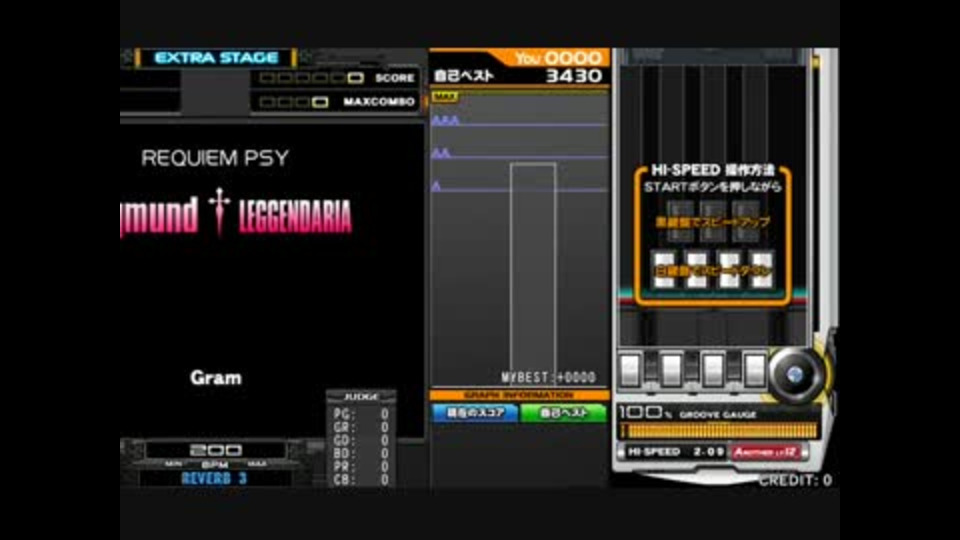Click the CREDIT: 0 text
The image size is (960, 540).
(x=795, y=480)
